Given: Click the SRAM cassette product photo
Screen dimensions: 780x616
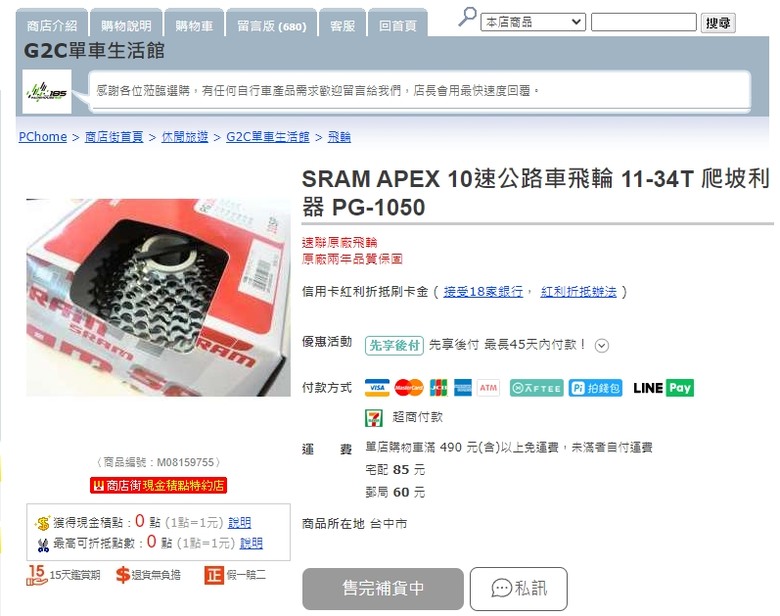Looking at the screenshot, I should 158,298.
